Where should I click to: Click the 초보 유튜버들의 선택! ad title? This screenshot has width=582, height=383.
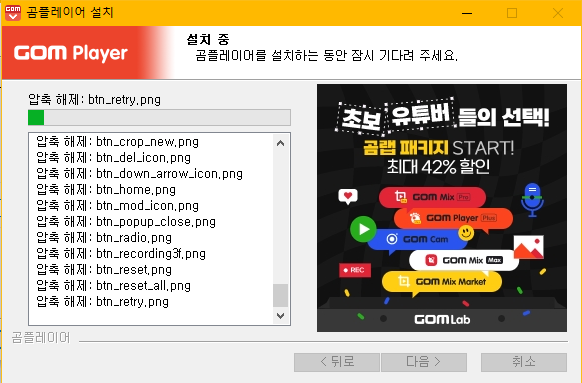(442, 117)
